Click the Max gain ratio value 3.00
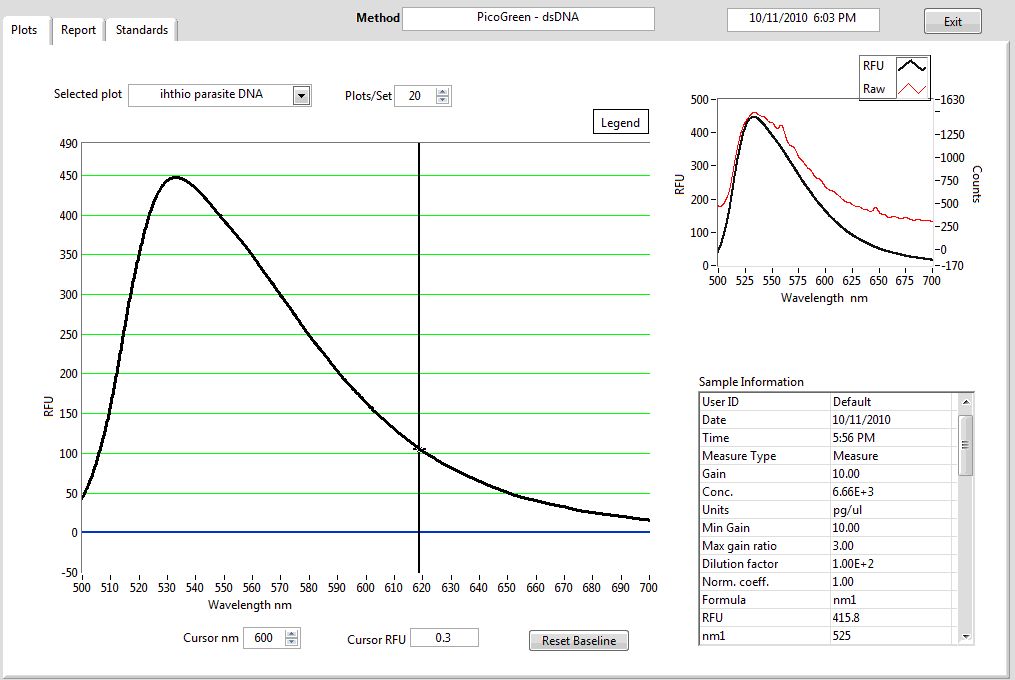This screenshot has width=1015, height=680. point(843,546)
